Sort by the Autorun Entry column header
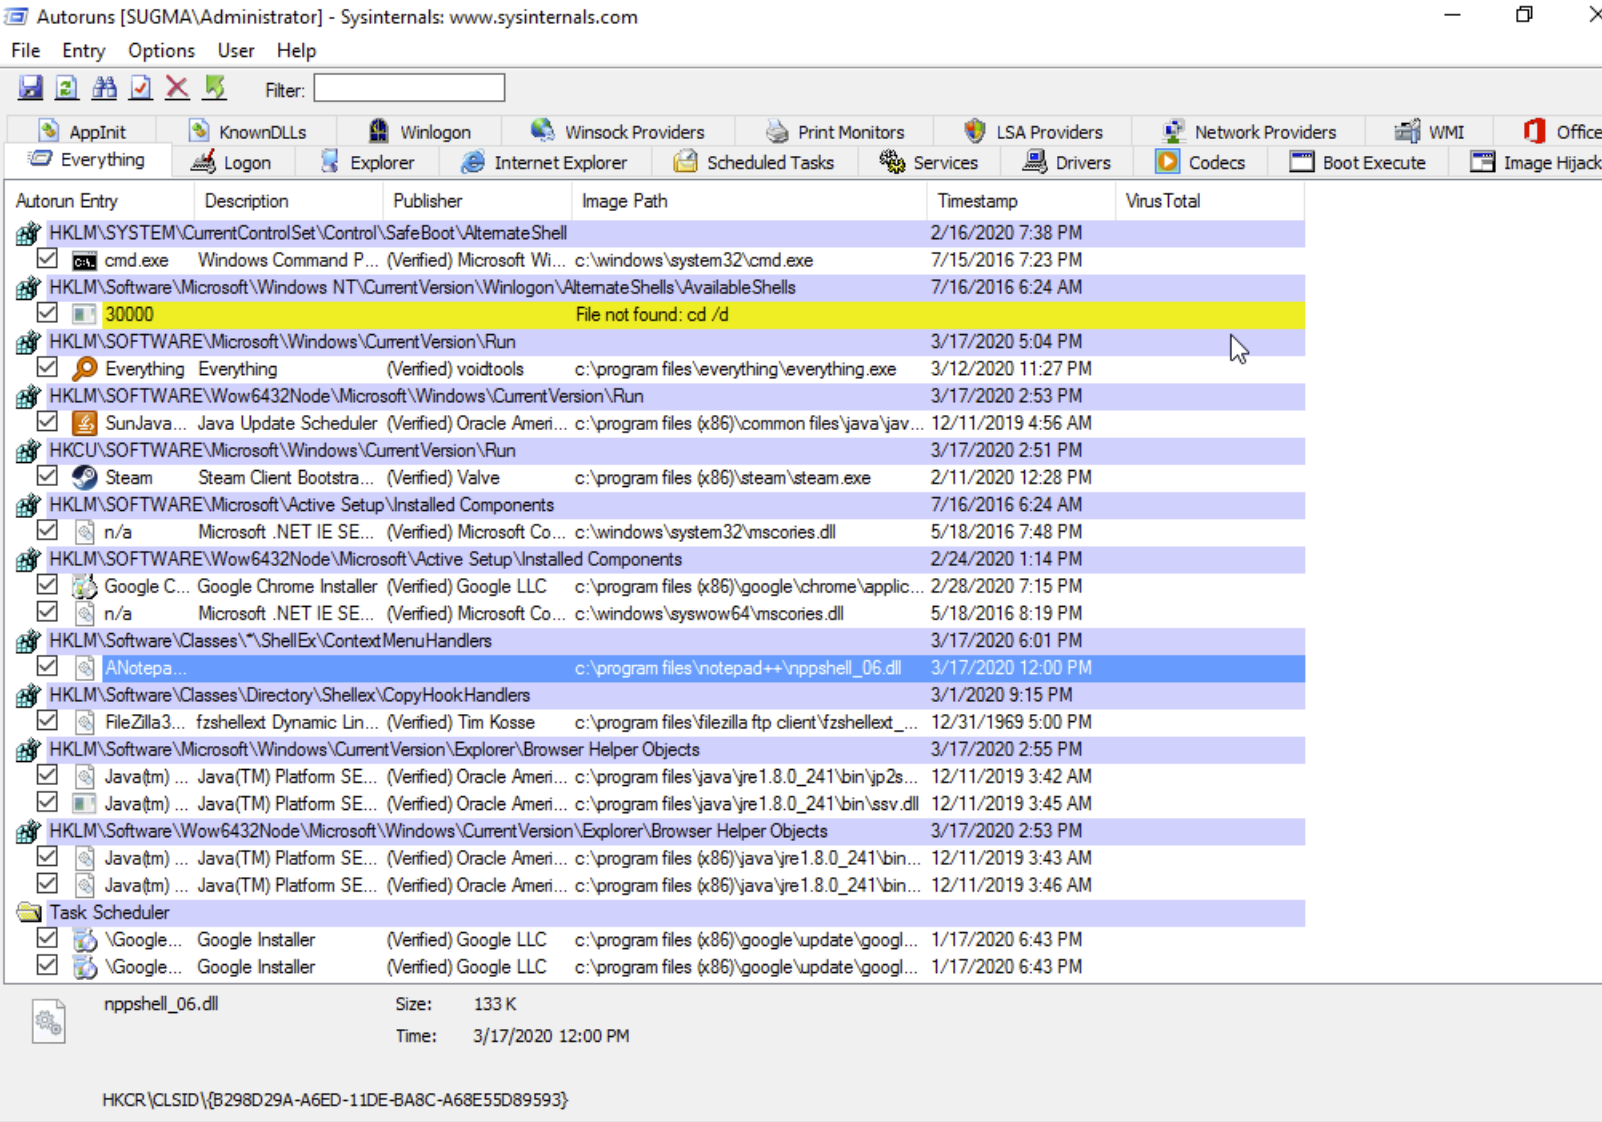Screen dimensions: 1602x1122 99,201
